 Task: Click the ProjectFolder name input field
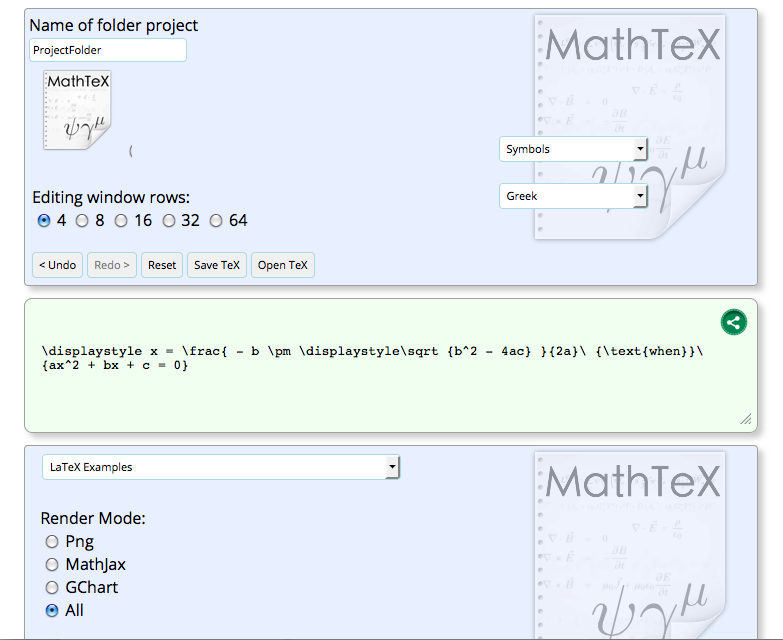click(x=108, y=50)
